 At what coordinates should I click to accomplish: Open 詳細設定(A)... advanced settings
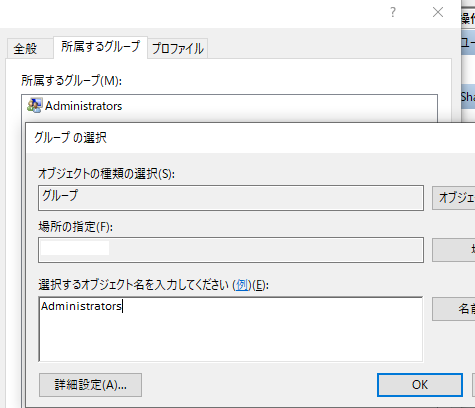pyautogui.click(x=90, y=385)
